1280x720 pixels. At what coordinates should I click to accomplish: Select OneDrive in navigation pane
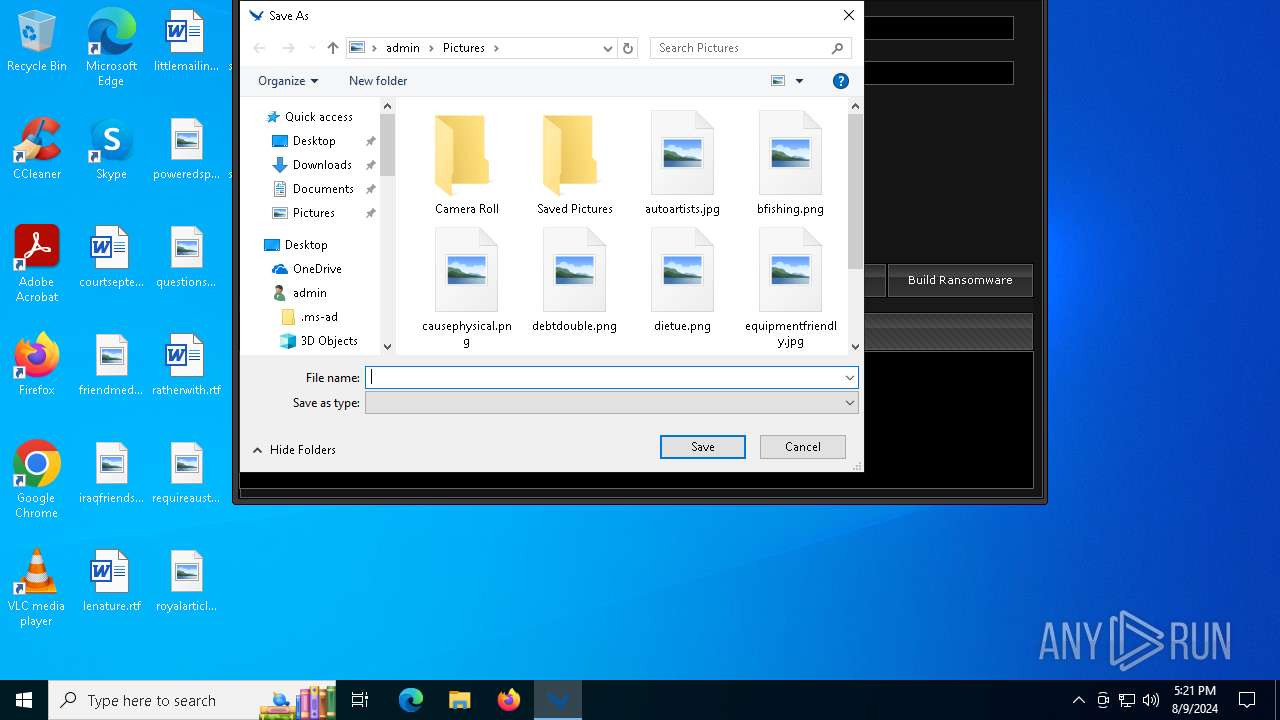pyautogui.click(x=307, y=269)
